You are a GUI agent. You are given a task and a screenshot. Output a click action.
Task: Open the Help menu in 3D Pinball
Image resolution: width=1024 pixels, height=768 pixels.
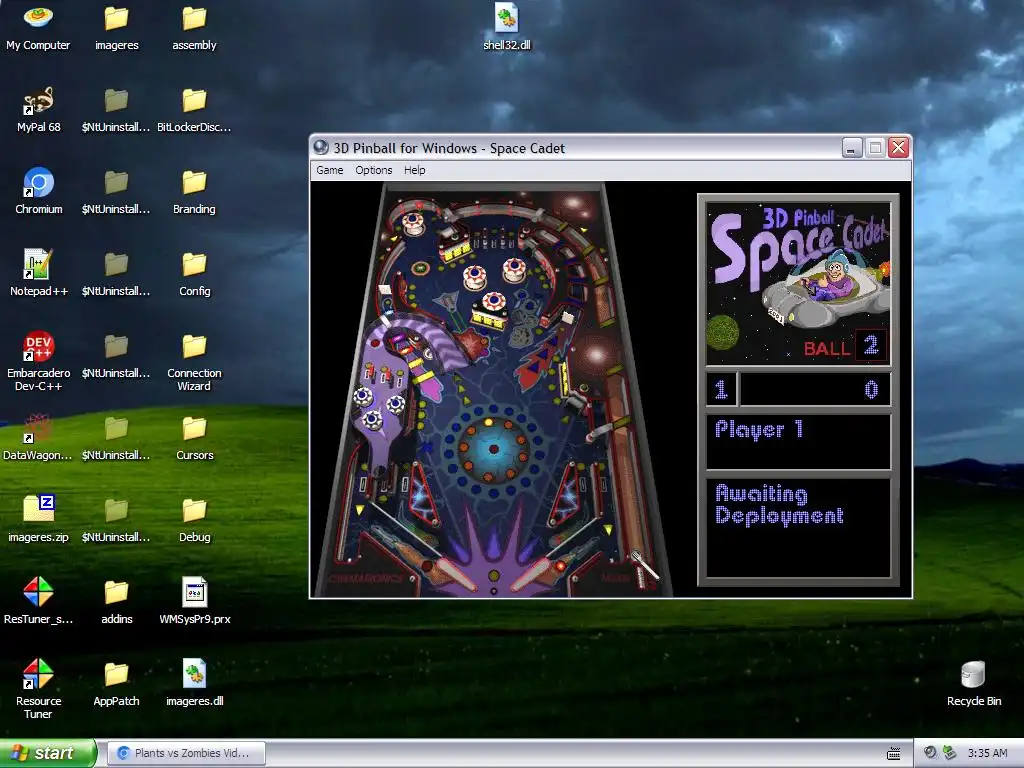point(414,170)
